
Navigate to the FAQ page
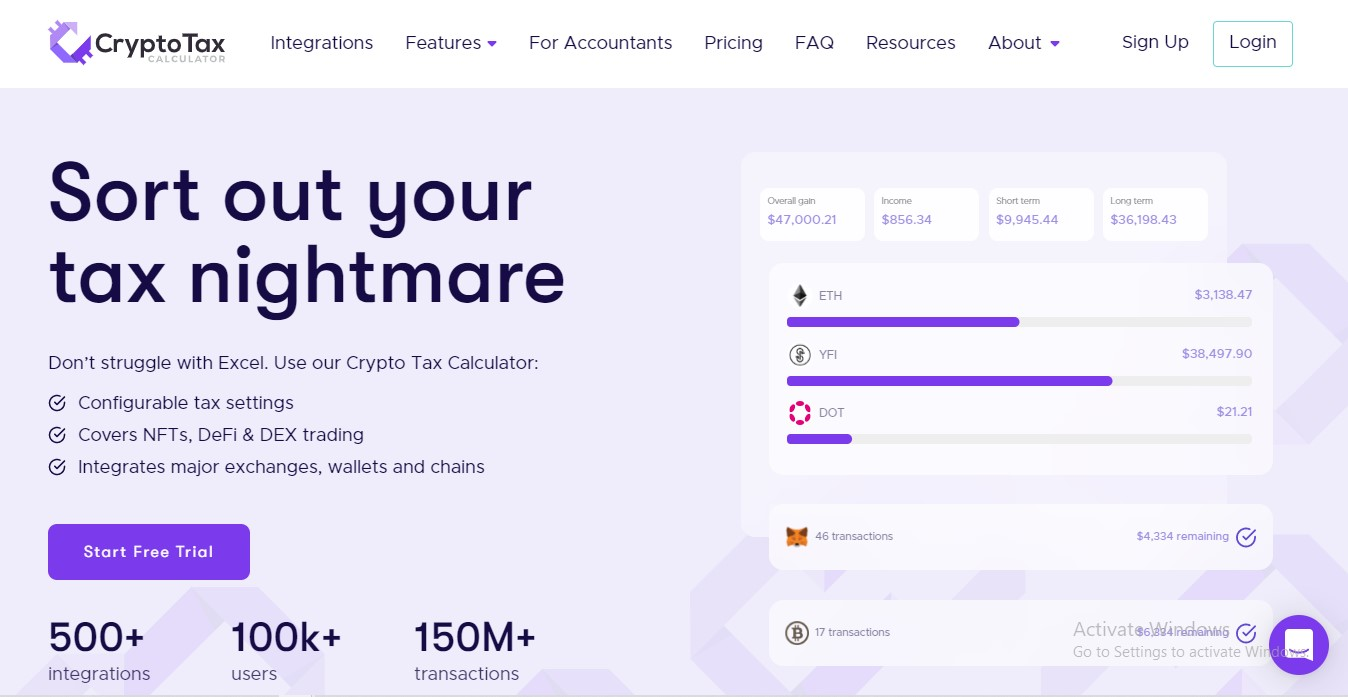pos(814,43)
